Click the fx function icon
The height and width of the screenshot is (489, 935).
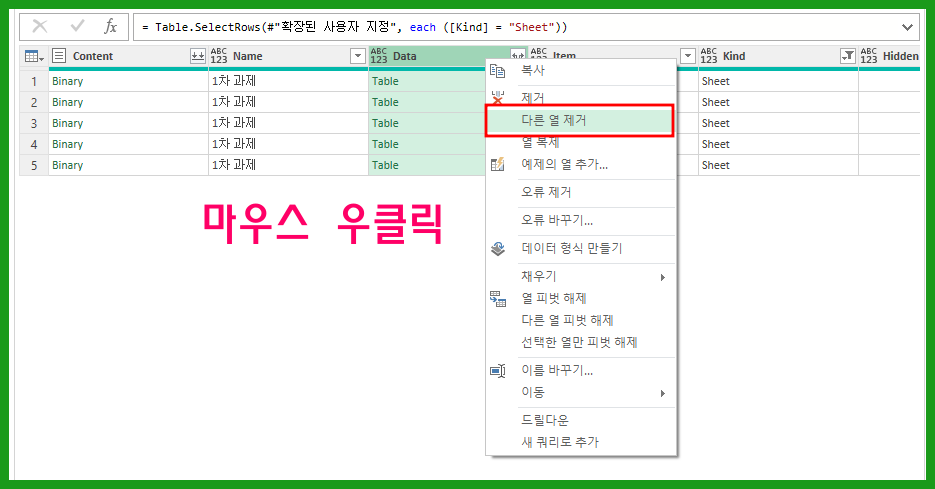(x=110, y=26)
